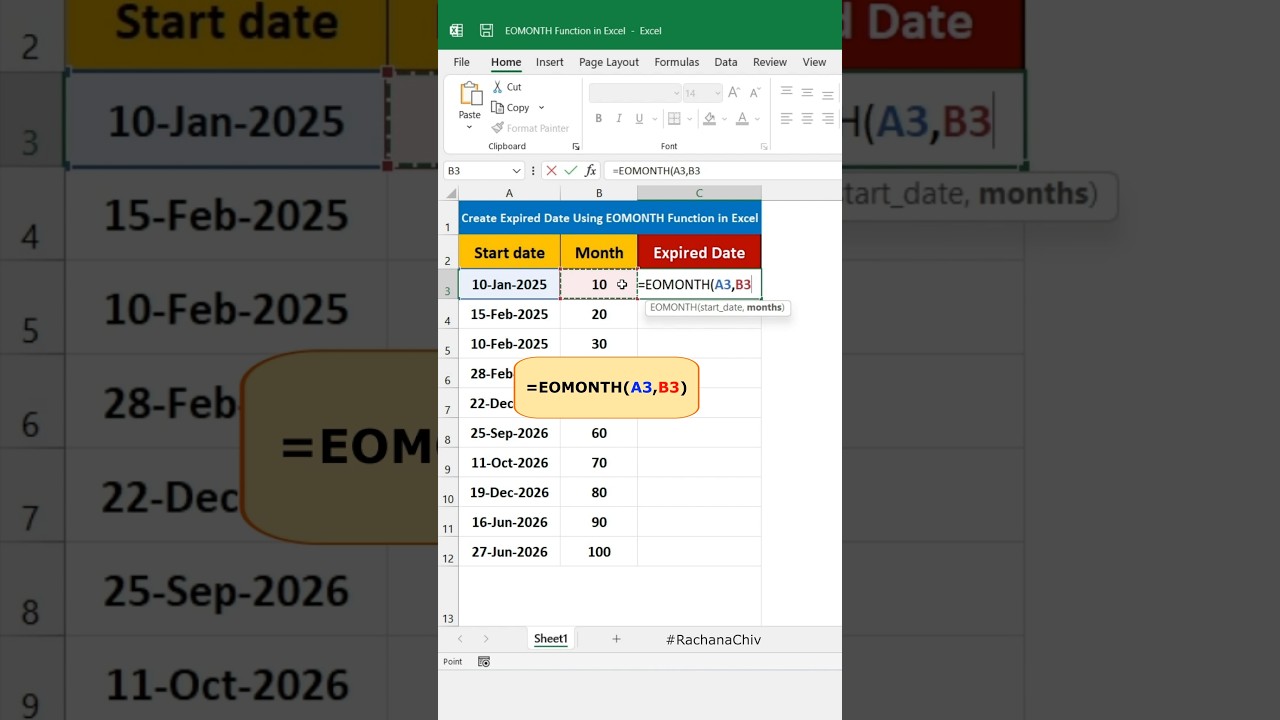Click the Copy icon
This screenshot has width=1280, height=720.
497,108
